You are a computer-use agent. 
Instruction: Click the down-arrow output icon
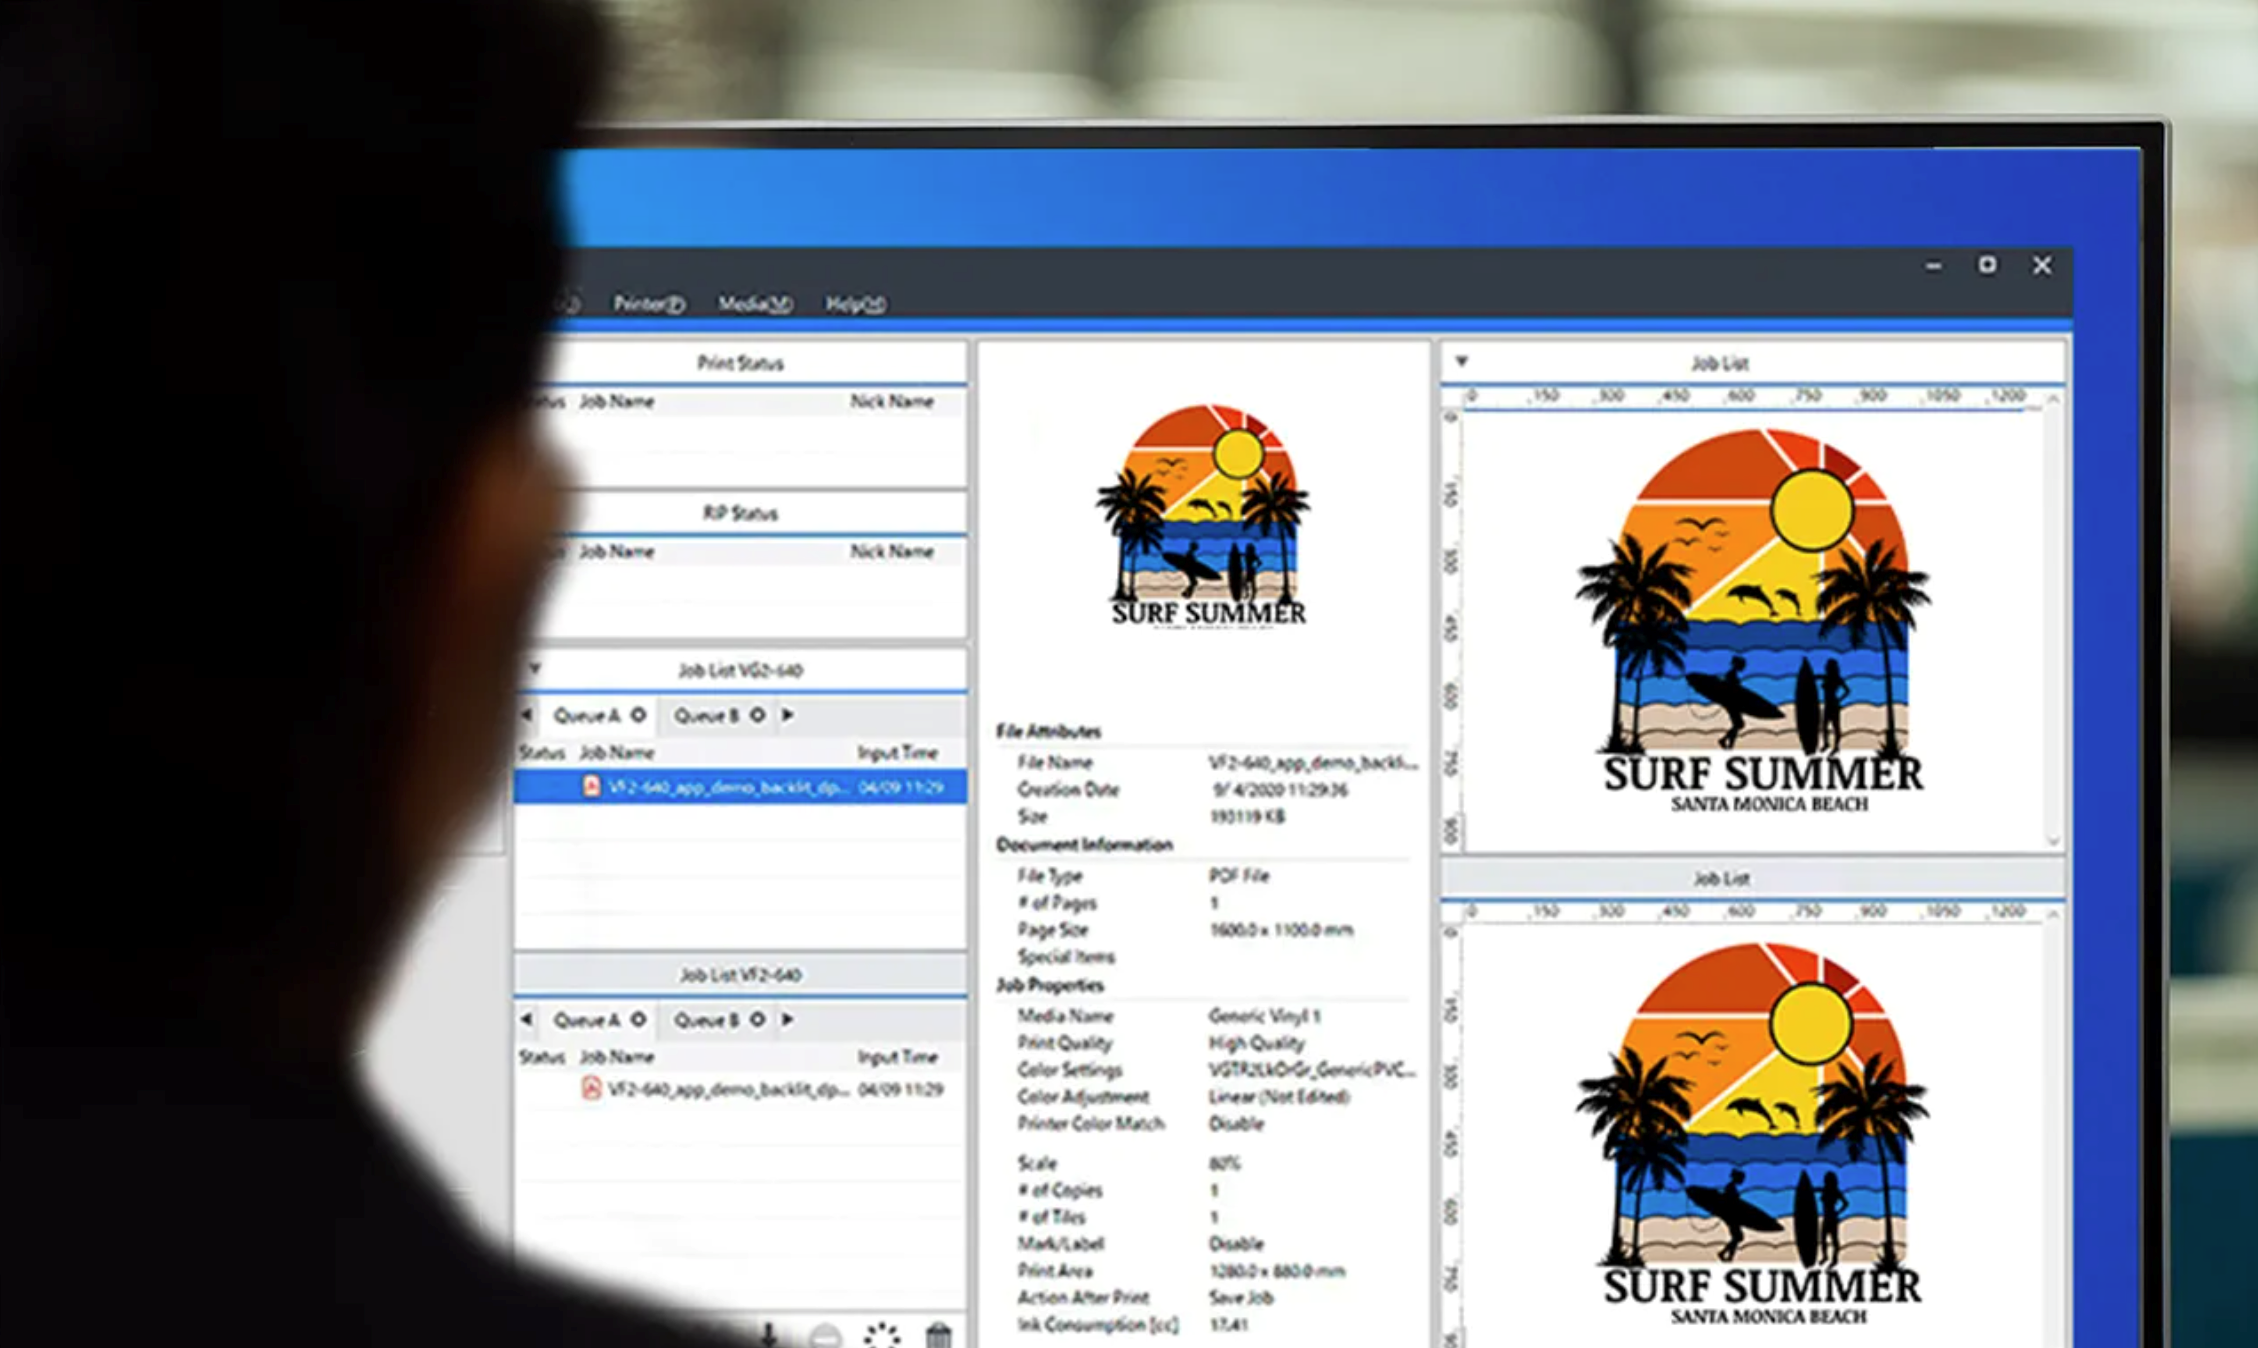[768, 1336]
